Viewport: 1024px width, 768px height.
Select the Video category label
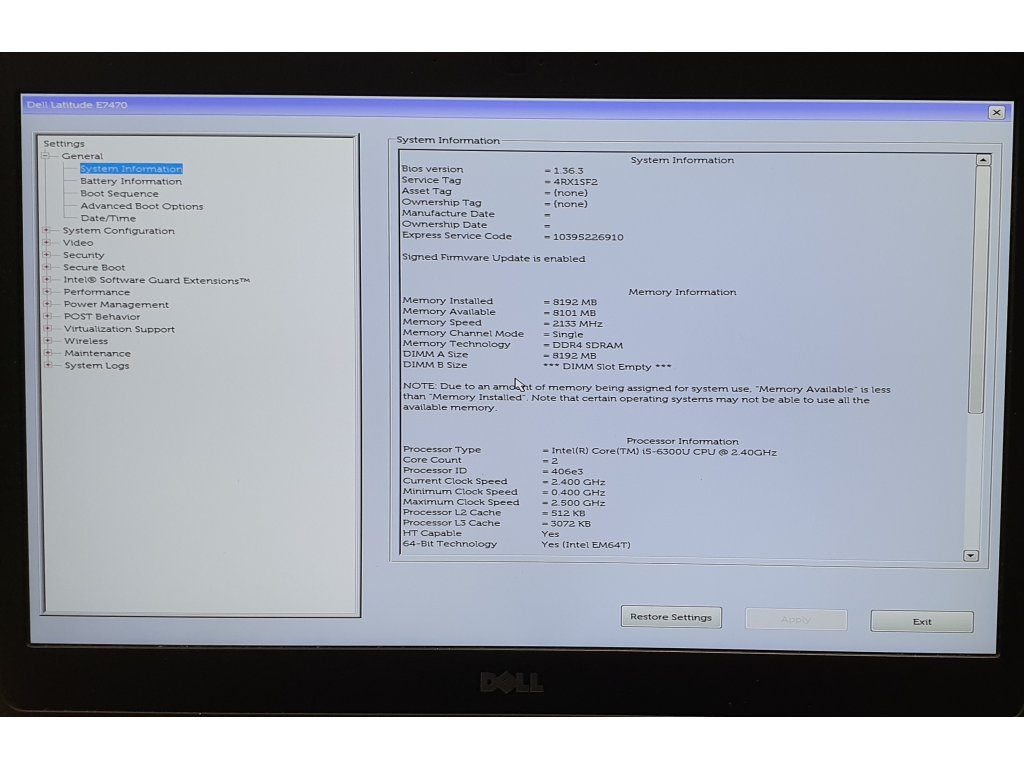click(x=78, y=242)
